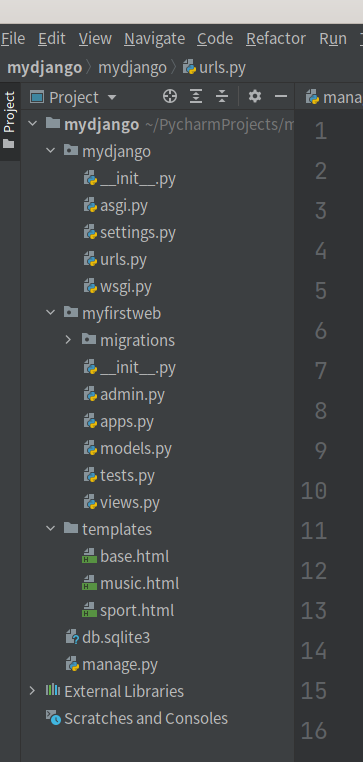Open the Project view dropdown arrow

pyautogui.click(x=112, y=97)
